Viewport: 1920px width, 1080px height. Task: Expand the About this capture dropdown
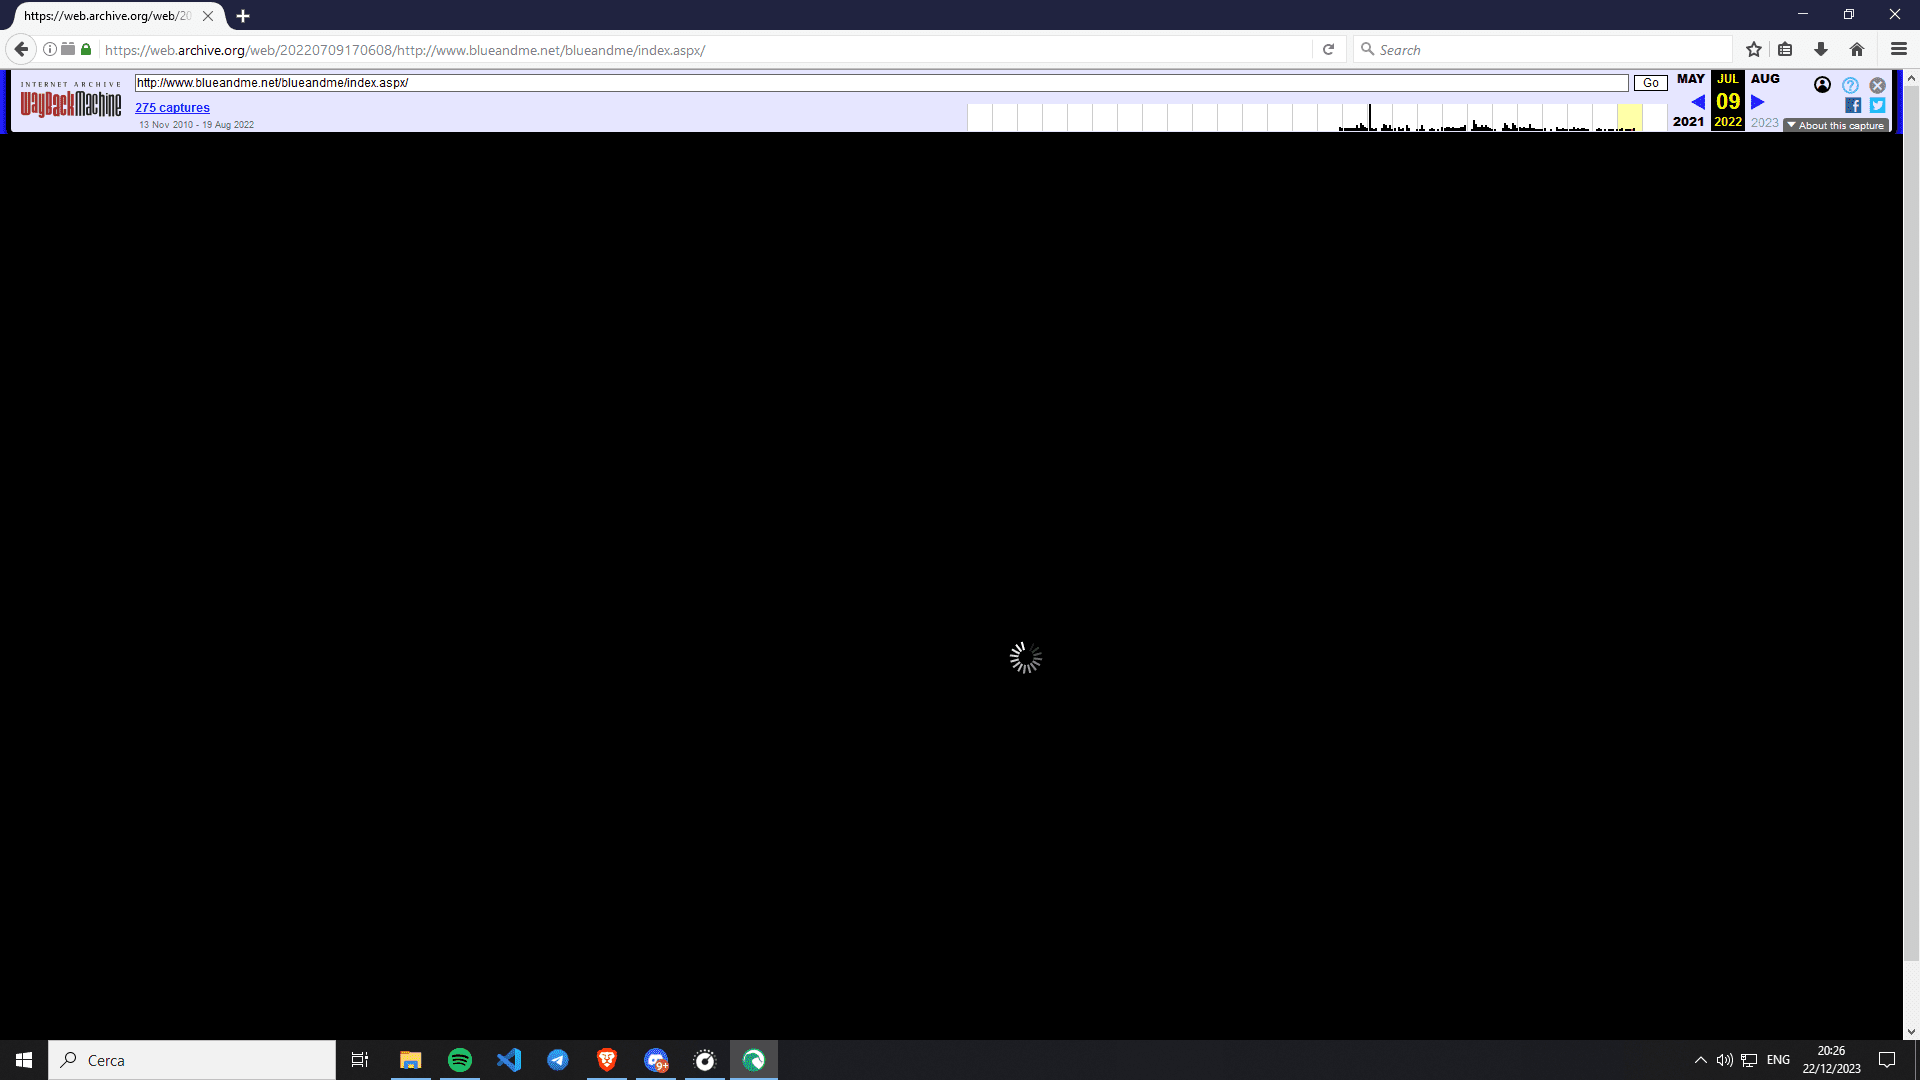pos(1836,125)
